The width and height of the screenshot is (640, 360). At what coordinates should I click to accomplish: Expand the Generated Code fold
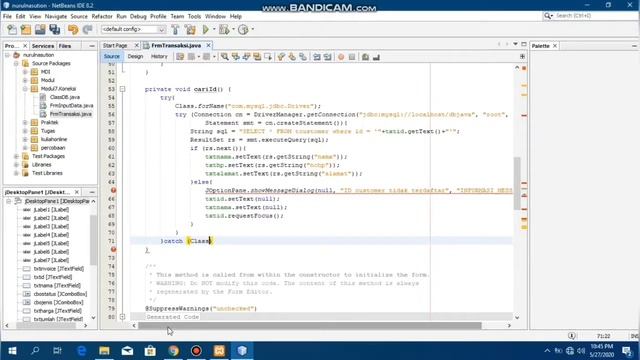(x=122, y=317)
